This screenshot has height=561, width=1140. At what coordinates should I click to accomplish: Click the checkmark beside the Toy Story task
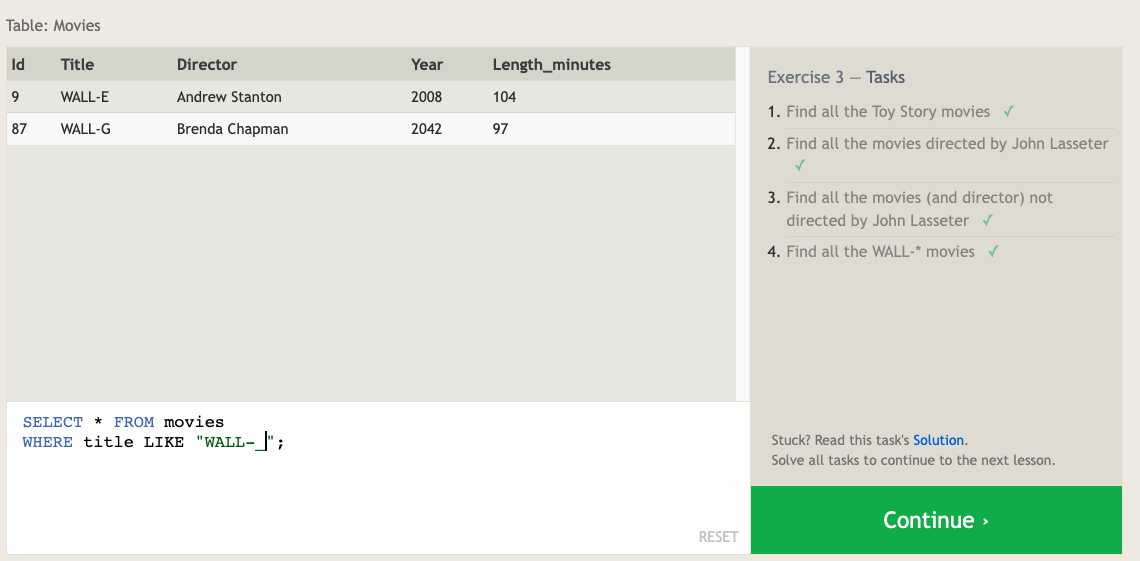pos(1009,112)
